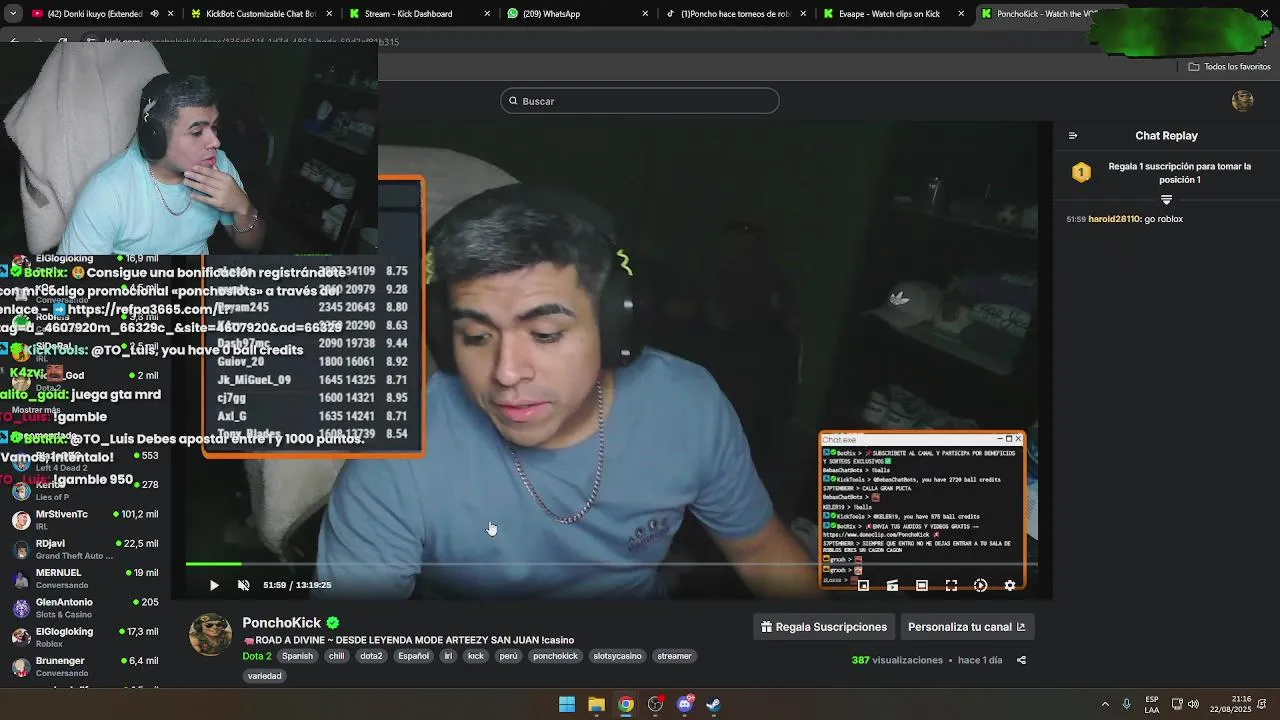Open GlenAntonio channel in sidebar
Viewport: 1280px width, 720px height.
point(85,608)
